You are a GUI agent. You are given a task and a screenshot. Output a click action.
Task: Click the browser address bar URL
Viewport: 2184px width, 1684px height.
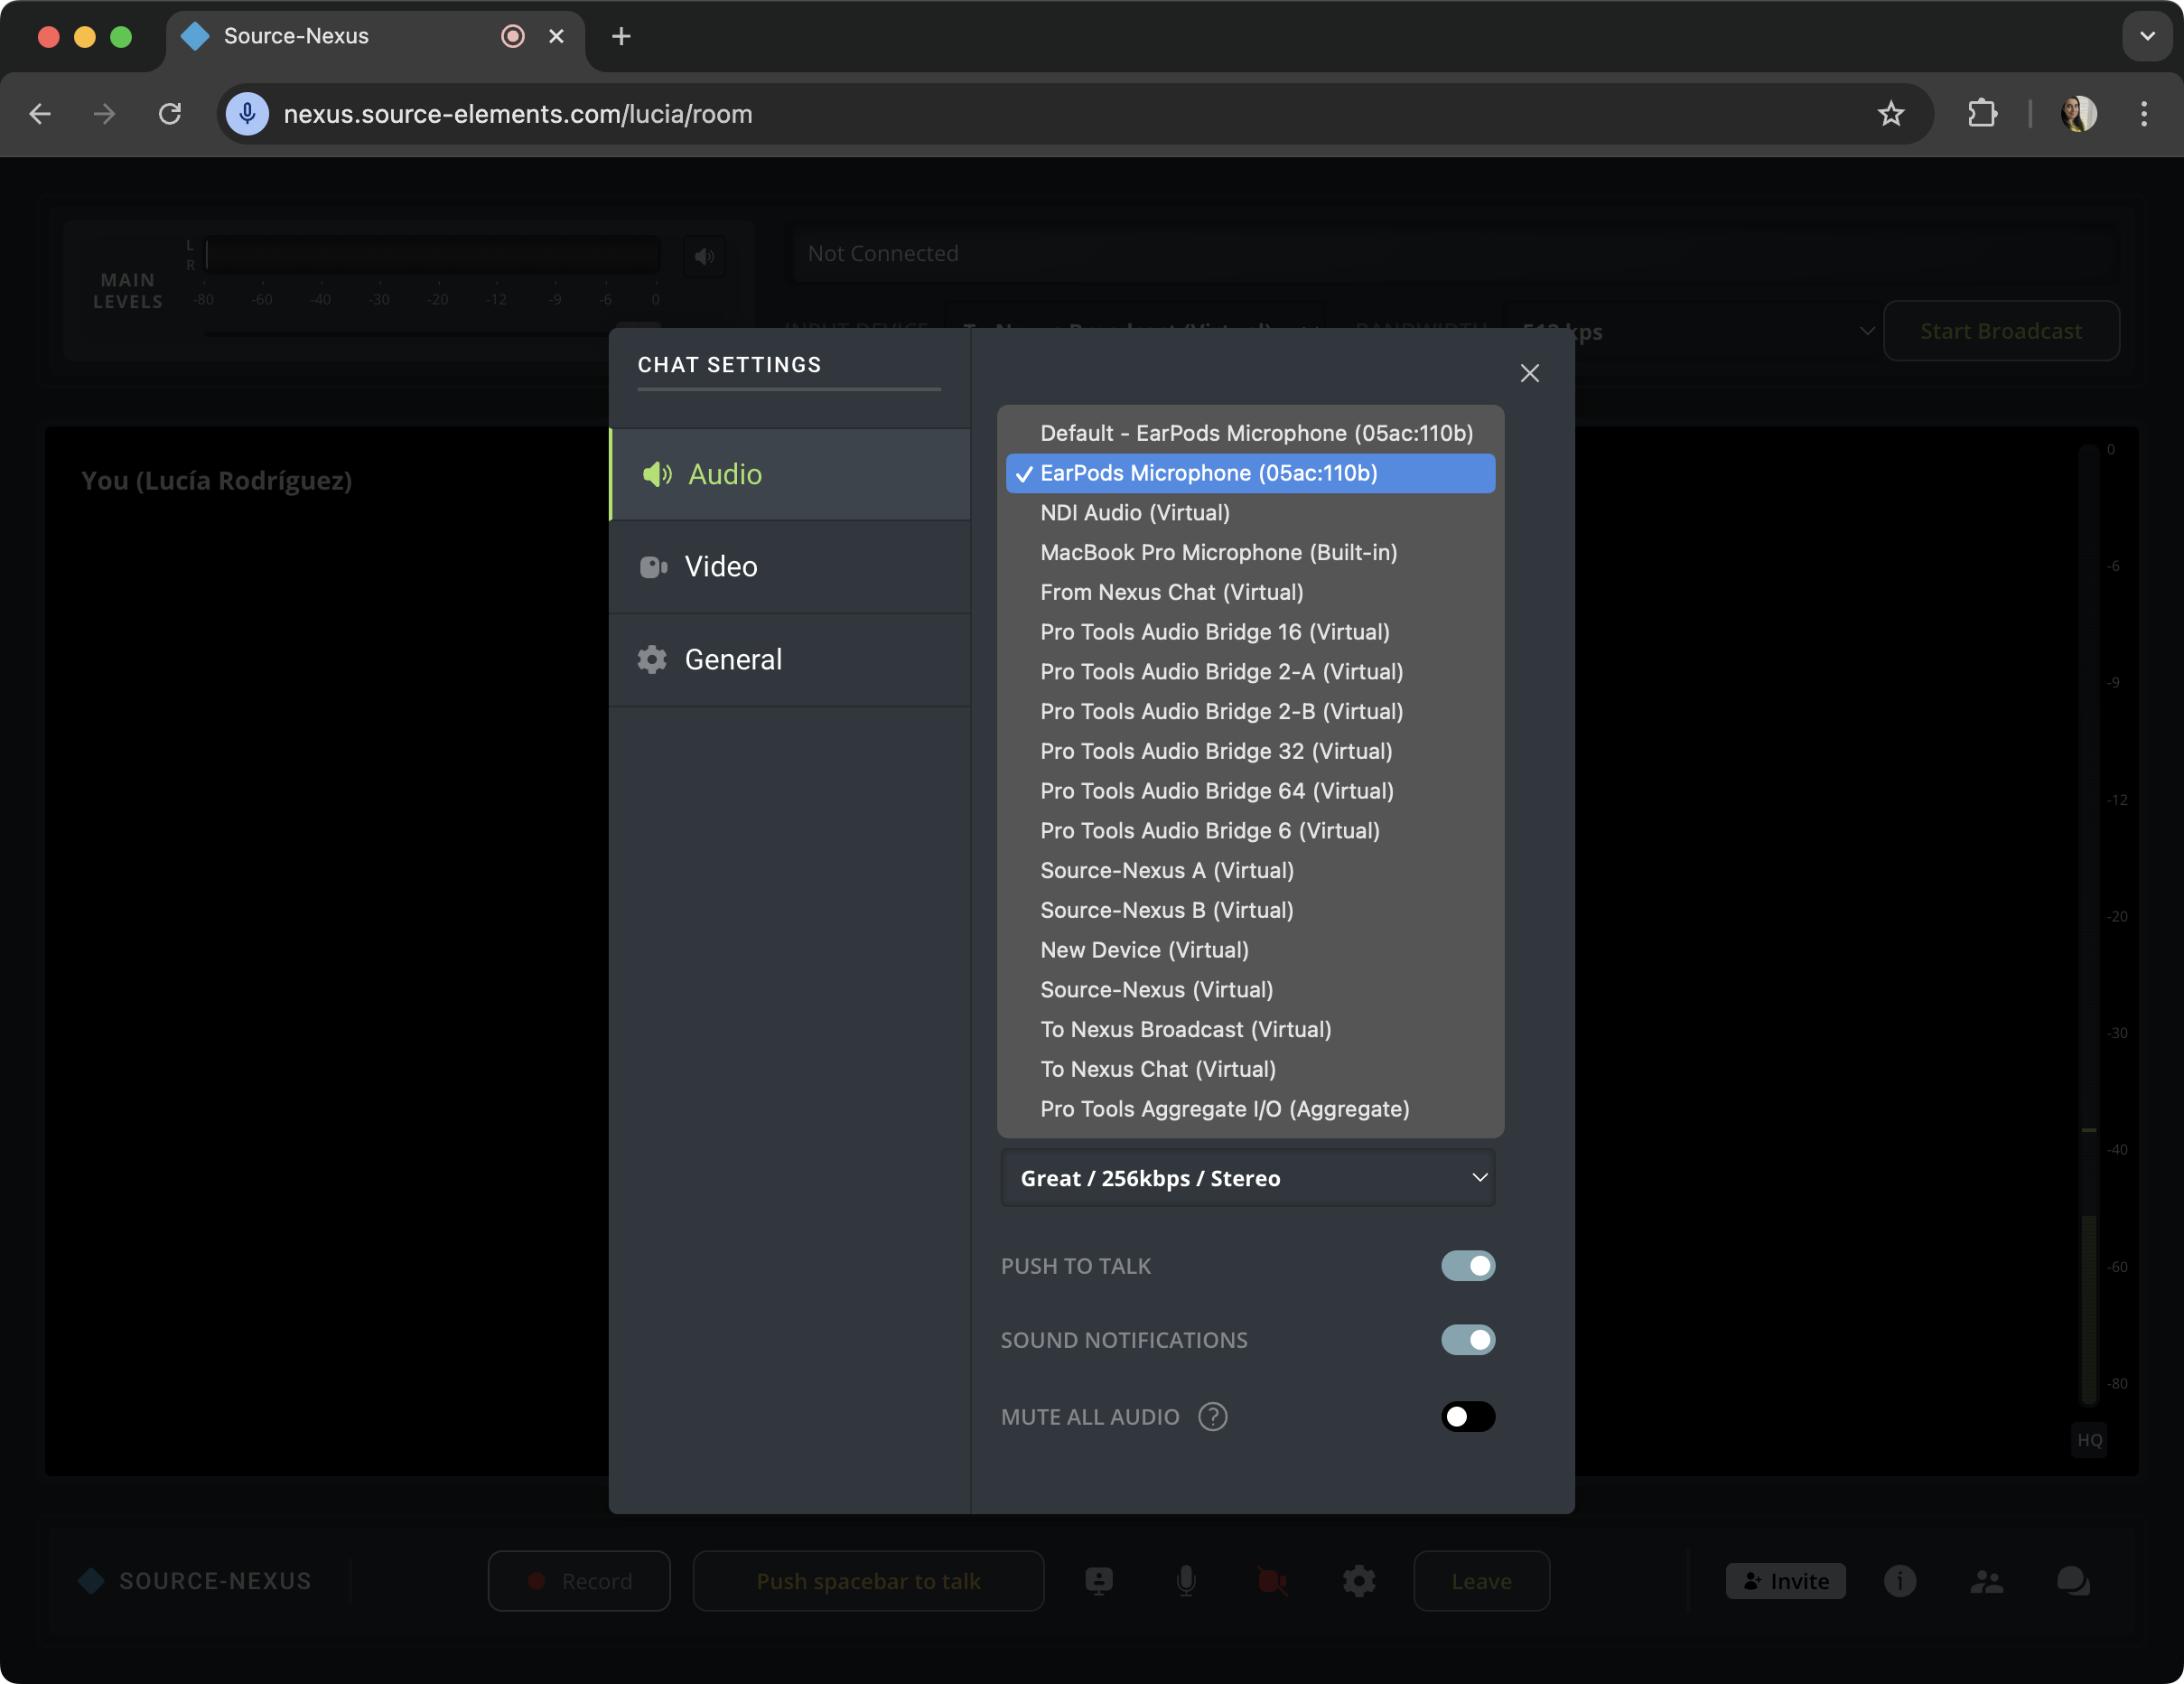[x=518, y=114]
